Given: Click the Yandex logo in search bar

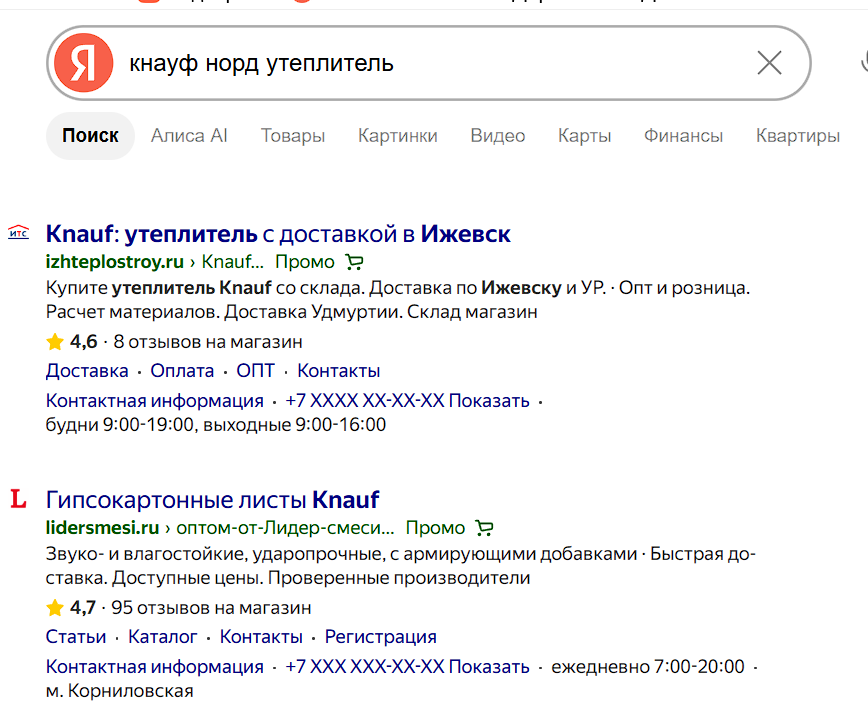Looking at the screenshot, I should tap(84, 63).
